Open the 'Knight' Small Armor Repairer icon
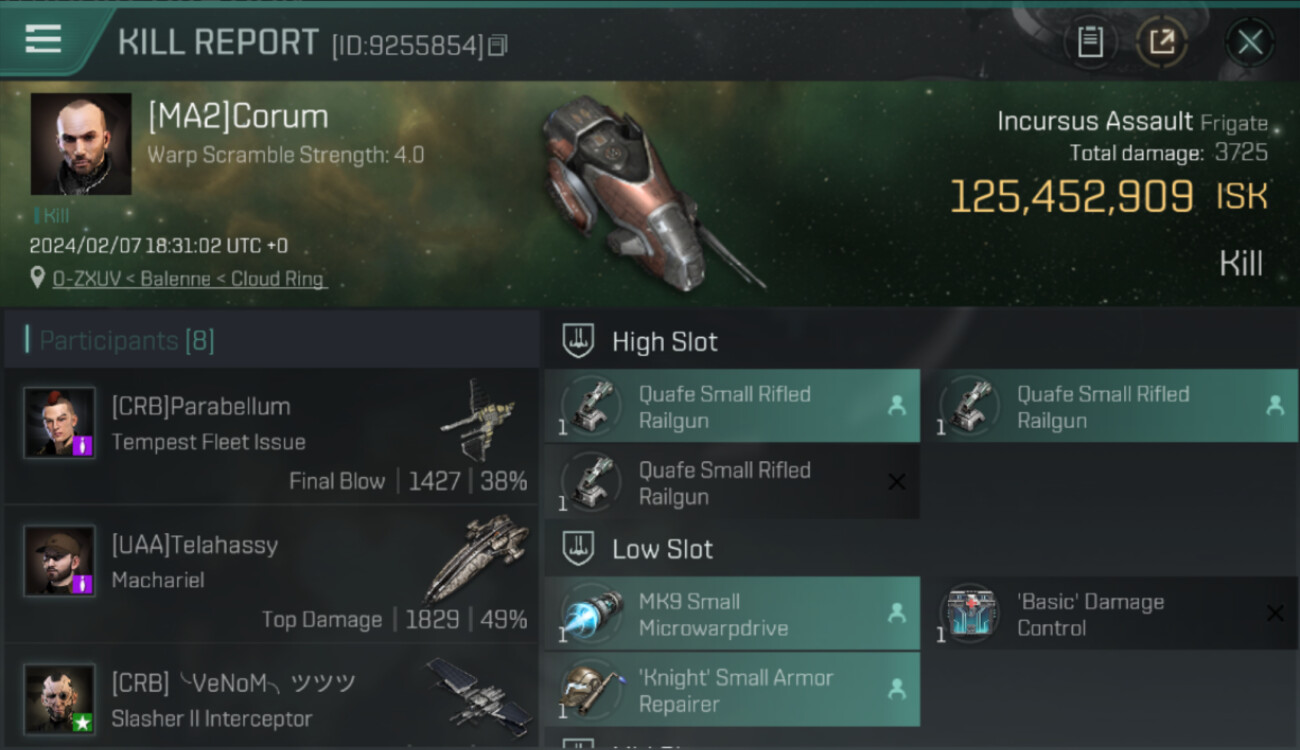This screenshot has height=750, width=1300. (x=590, y=689)
